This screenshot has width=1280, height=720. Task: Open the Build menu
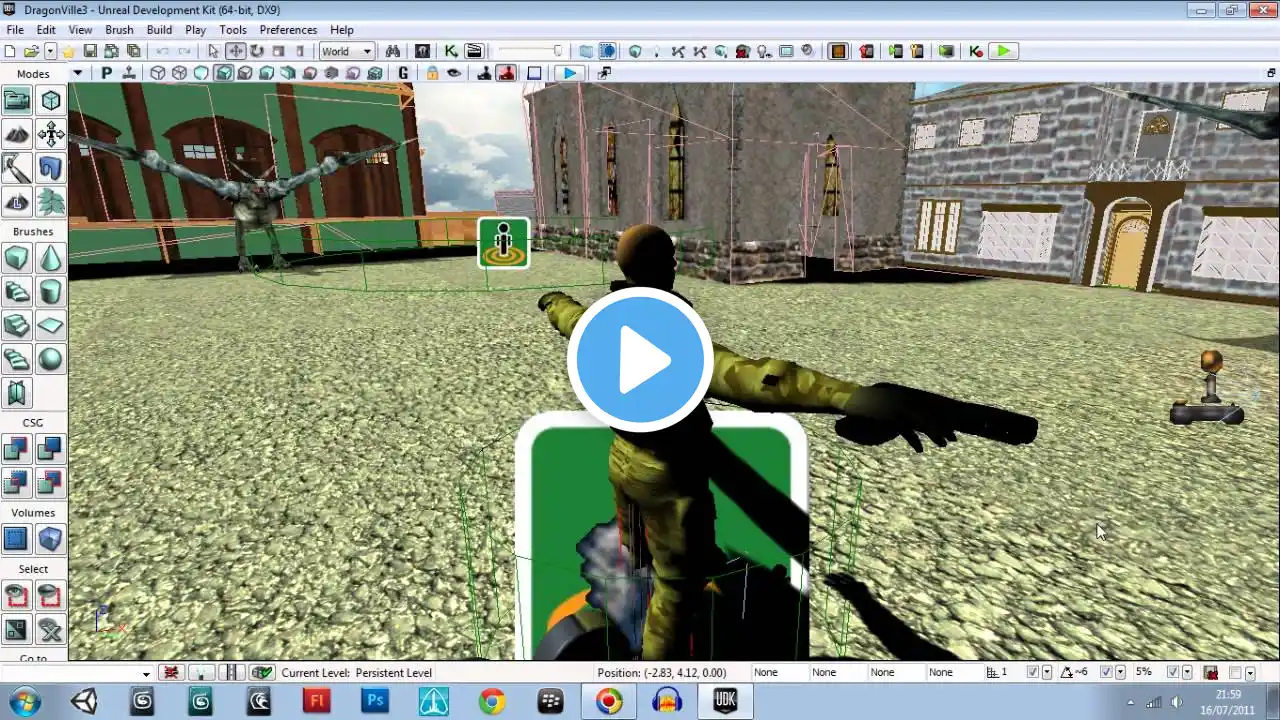[159, 30]
